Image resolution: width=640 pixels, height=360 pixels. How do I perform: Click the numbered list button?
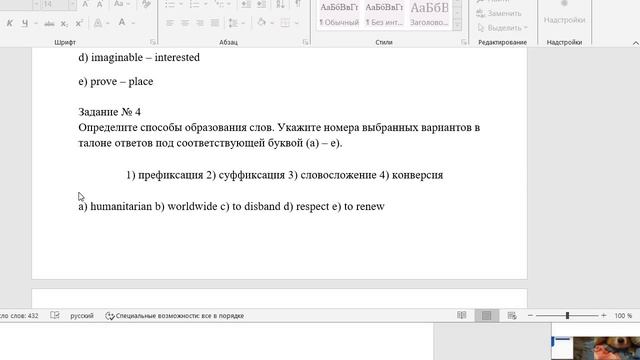(x=194, y=4)
